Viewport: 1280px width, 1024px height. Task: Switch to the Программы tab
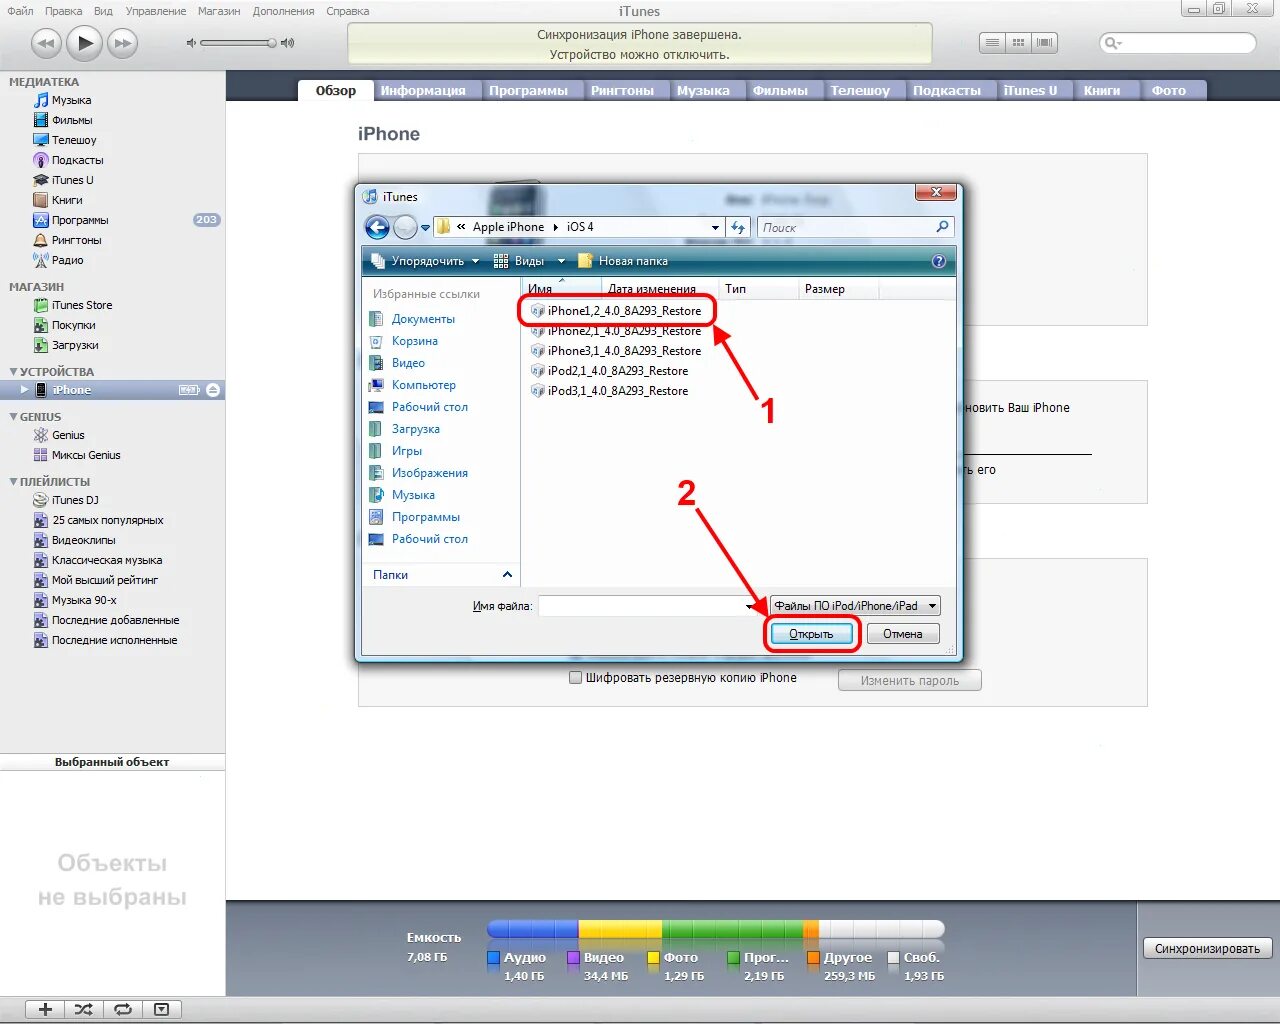528,91
